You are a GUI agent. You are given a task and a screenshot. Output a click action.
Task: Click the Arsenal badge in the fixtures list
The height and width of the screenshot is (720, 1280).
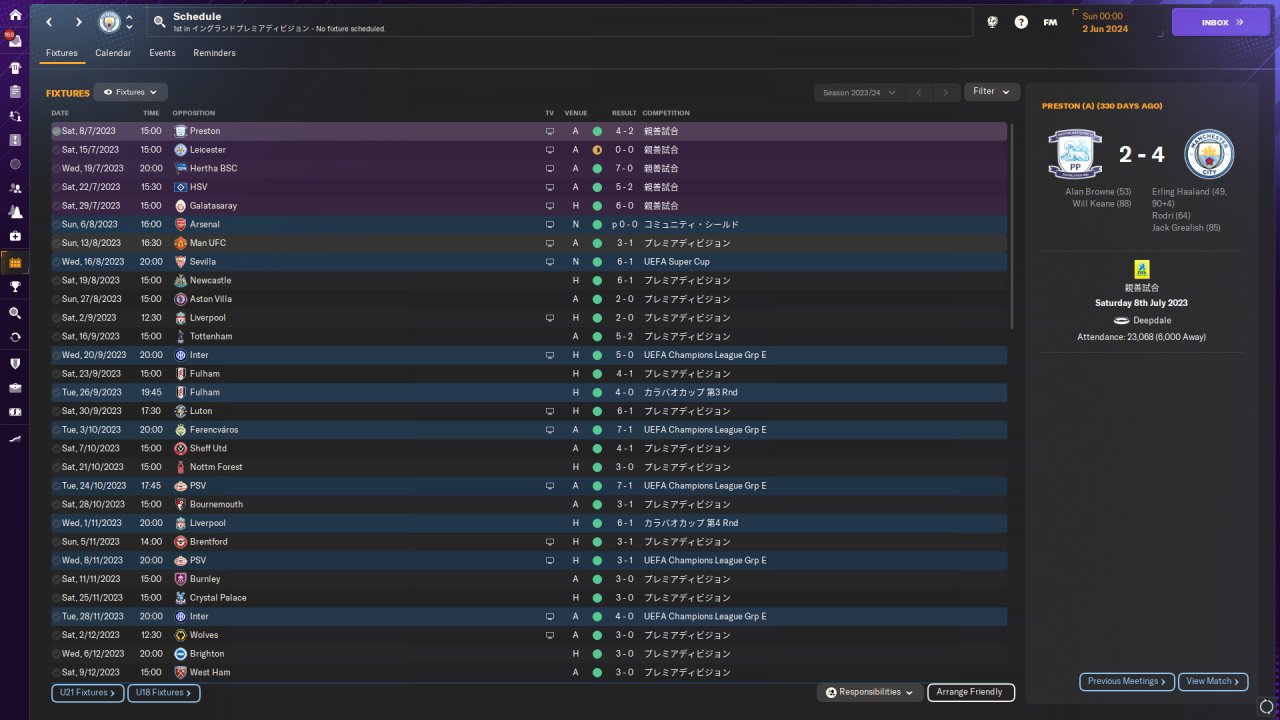[180, 224]
